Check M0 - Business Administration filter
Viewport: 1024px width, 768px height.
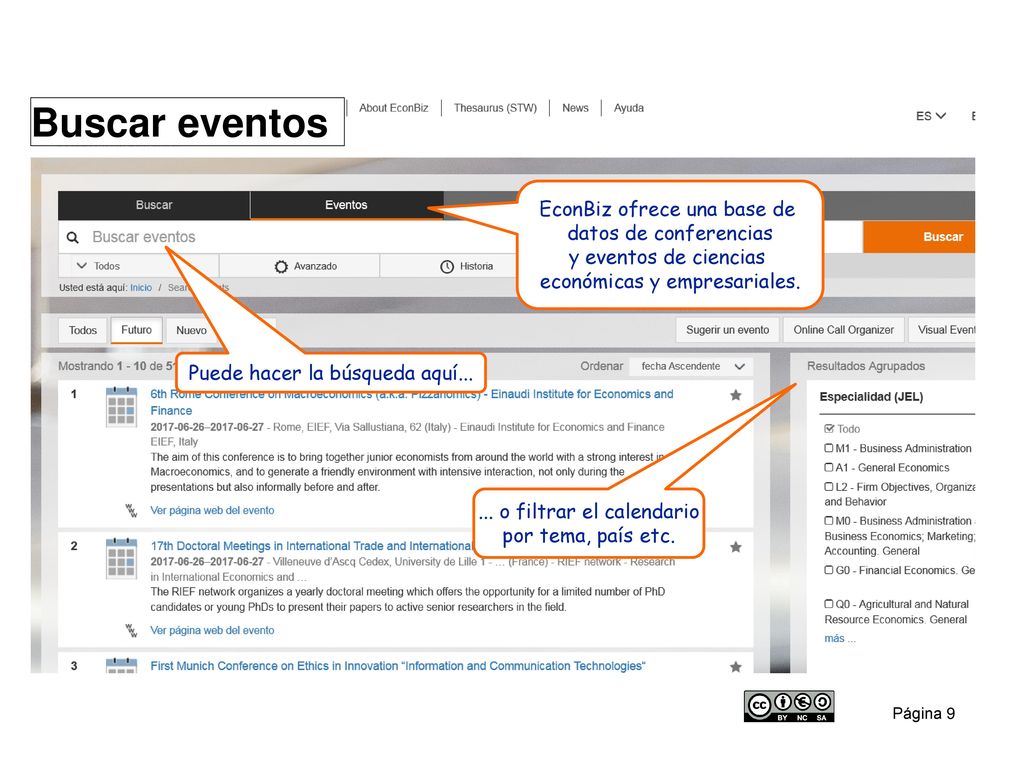829,520
